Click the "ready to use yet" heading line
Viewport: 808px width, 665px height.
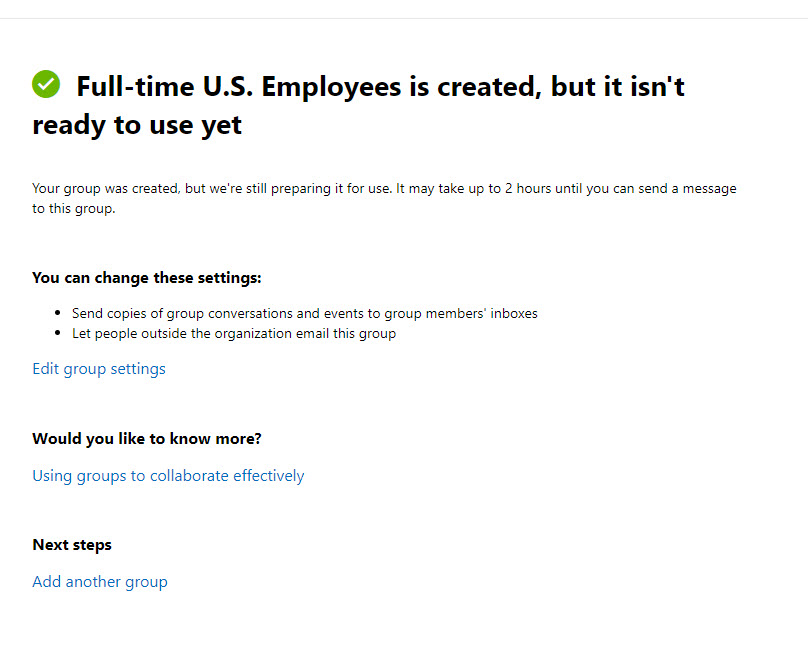tap(137, 127)
